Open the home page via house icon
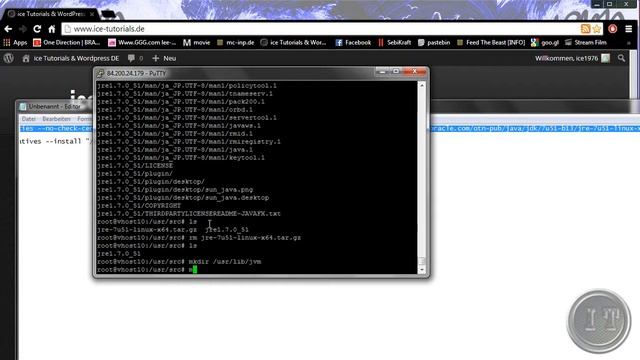The height and width of the screenshot is (360, 640). 52,29
